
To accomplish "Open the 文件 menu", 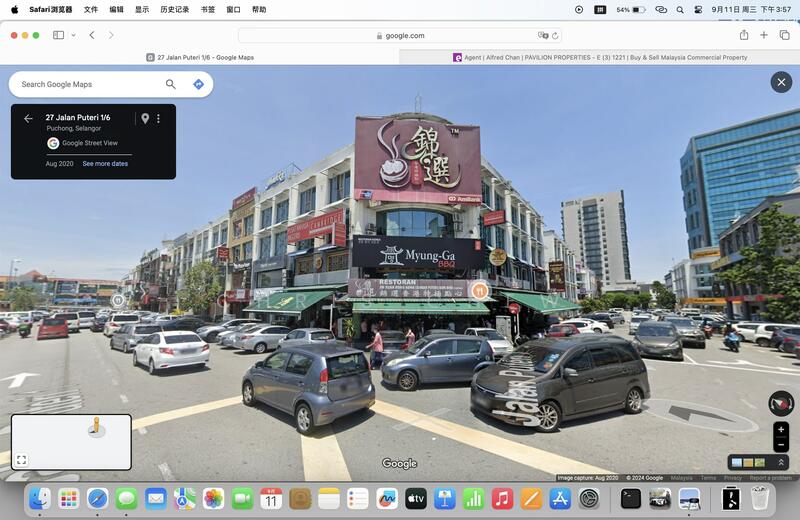I will 91,9.
